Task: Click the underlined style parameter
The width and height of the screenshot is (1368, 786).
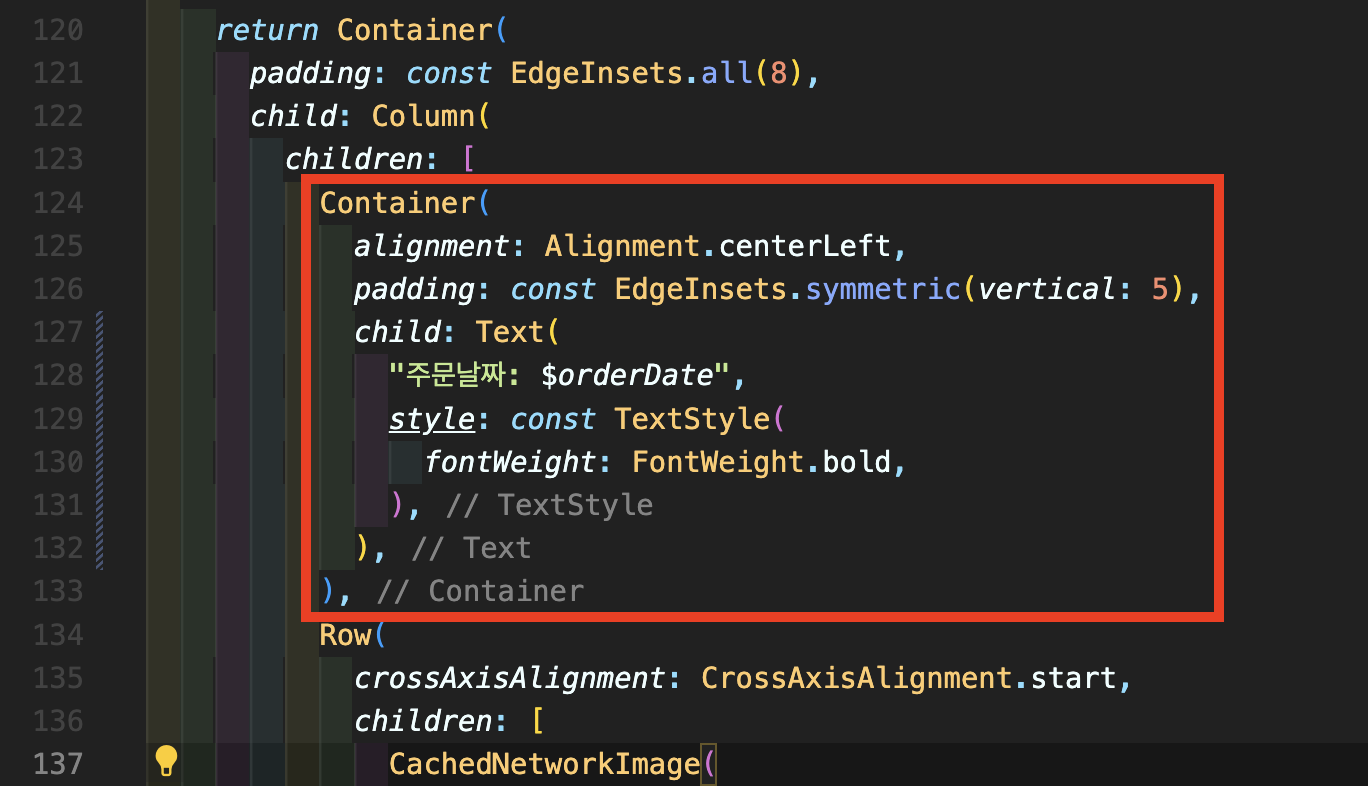Action: point(431,419)
